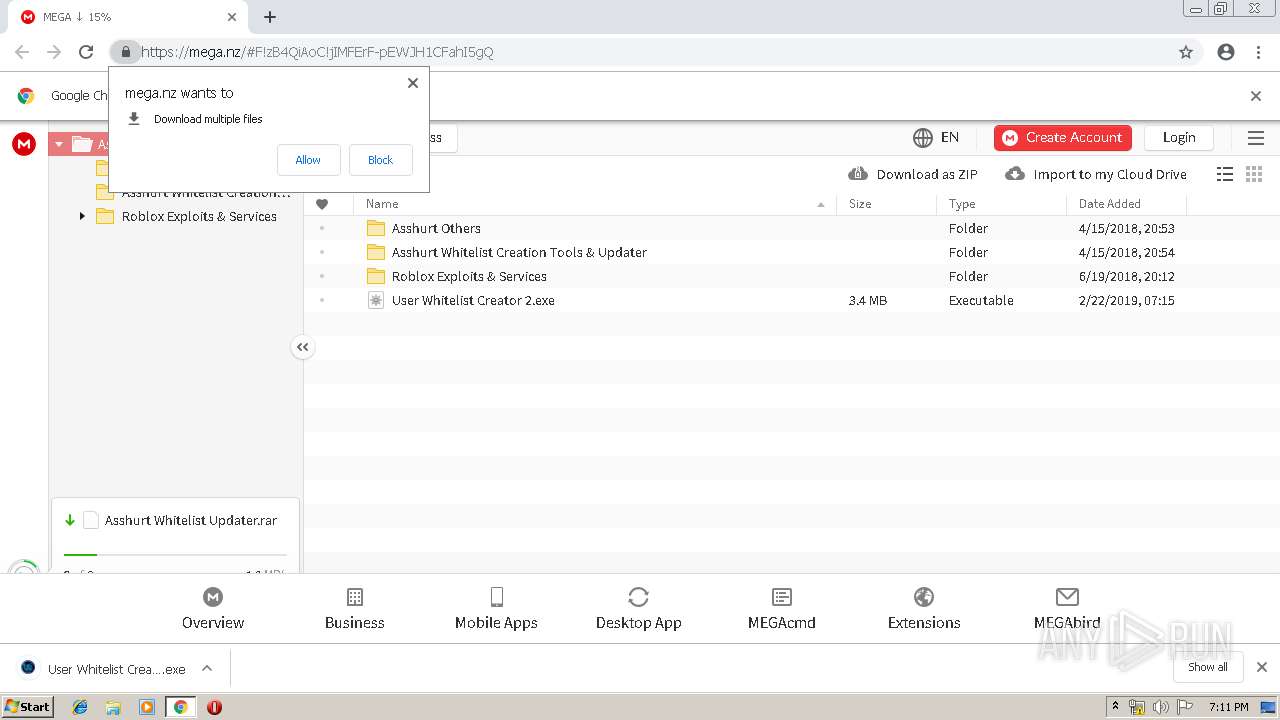Block multiple file downloads for mega.nz
This screenshot has height=720, width=1280.
click(x=381, y=160)
